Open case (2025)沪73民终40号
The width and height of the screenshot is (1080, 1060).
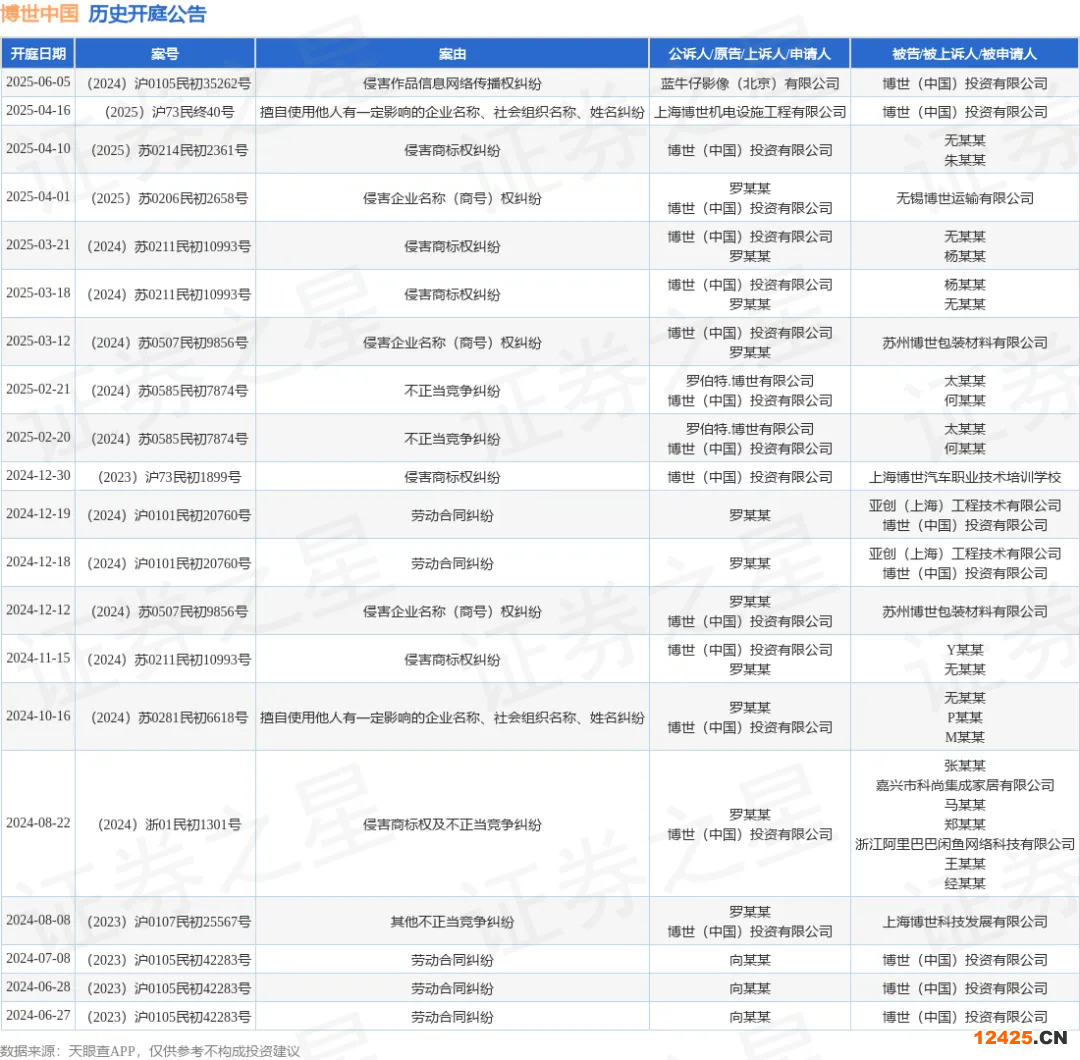tap(165, 111)
